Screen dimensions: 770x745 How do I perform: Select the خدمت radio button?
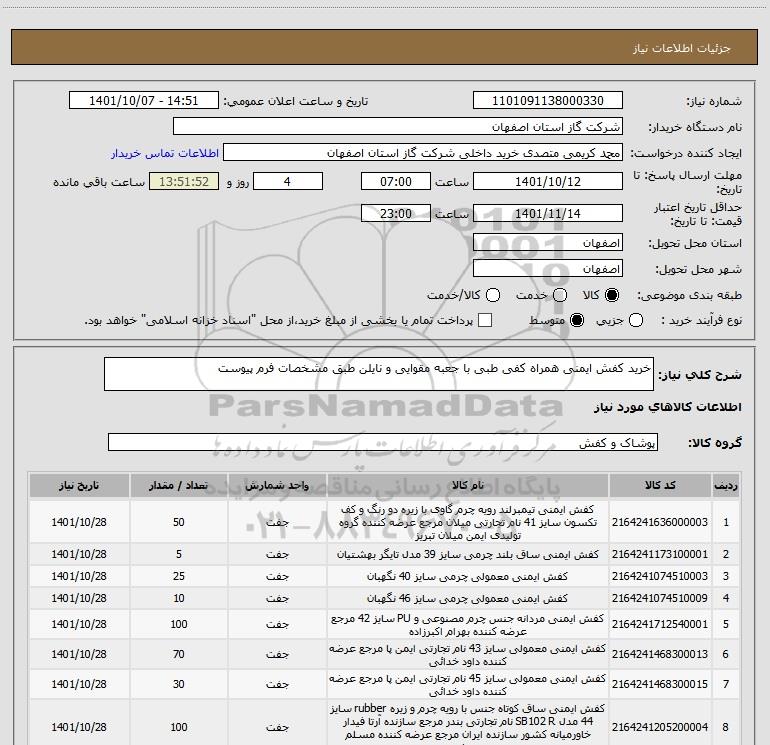click(x=560, y=295)
